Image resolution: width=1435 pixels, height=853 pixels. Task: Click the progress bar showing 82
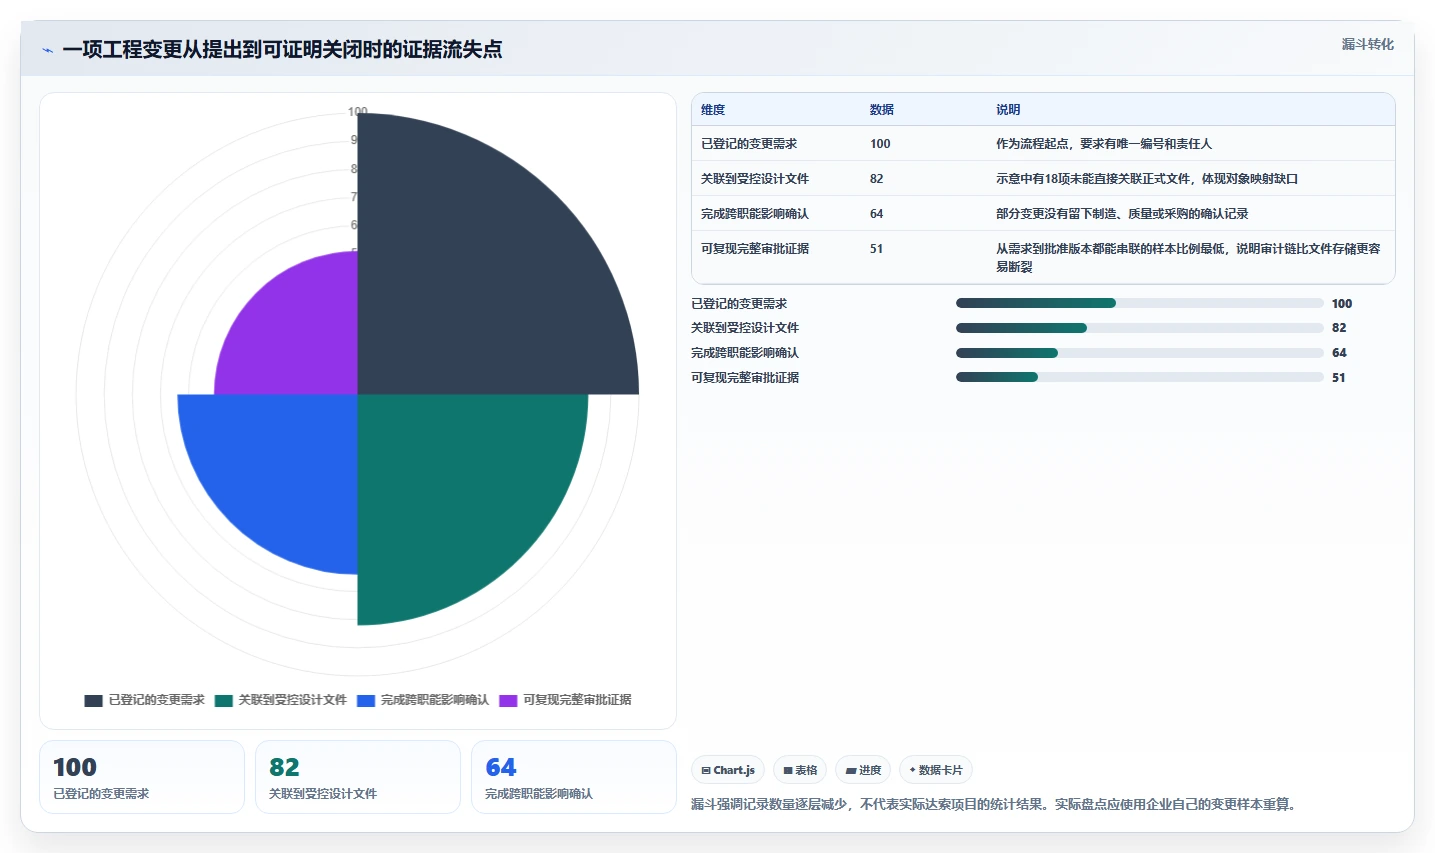[1140, 328]
